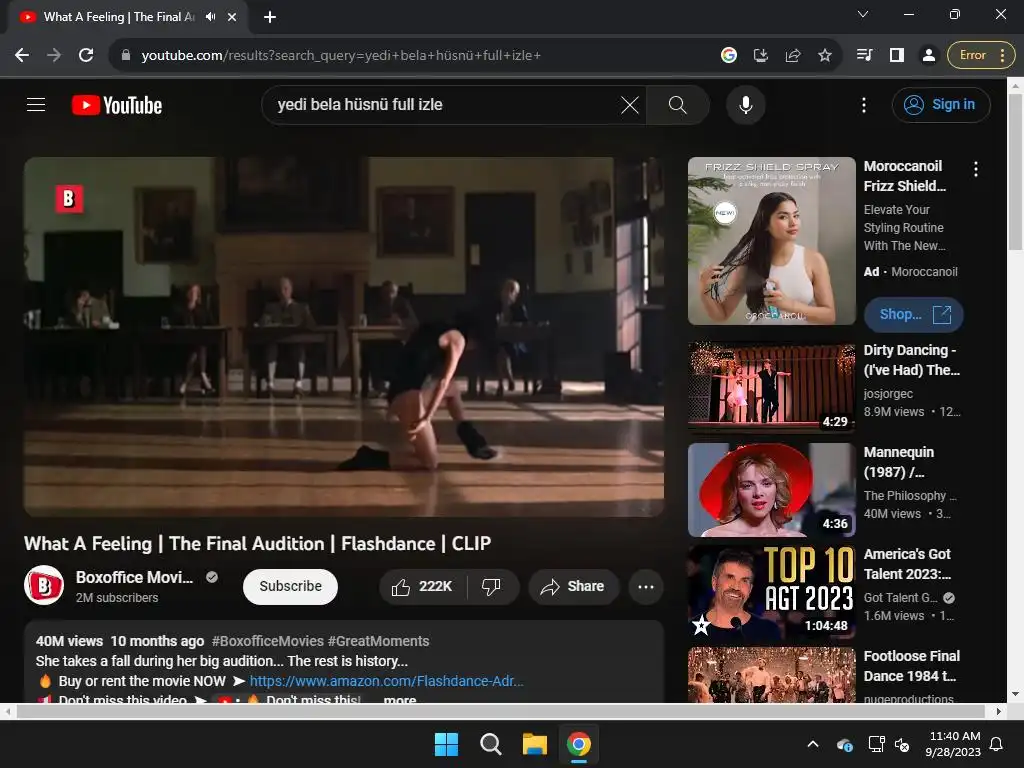Screen dimensions: 1024x768
Task: Open a new browser tab
Action: coord(270,17)
